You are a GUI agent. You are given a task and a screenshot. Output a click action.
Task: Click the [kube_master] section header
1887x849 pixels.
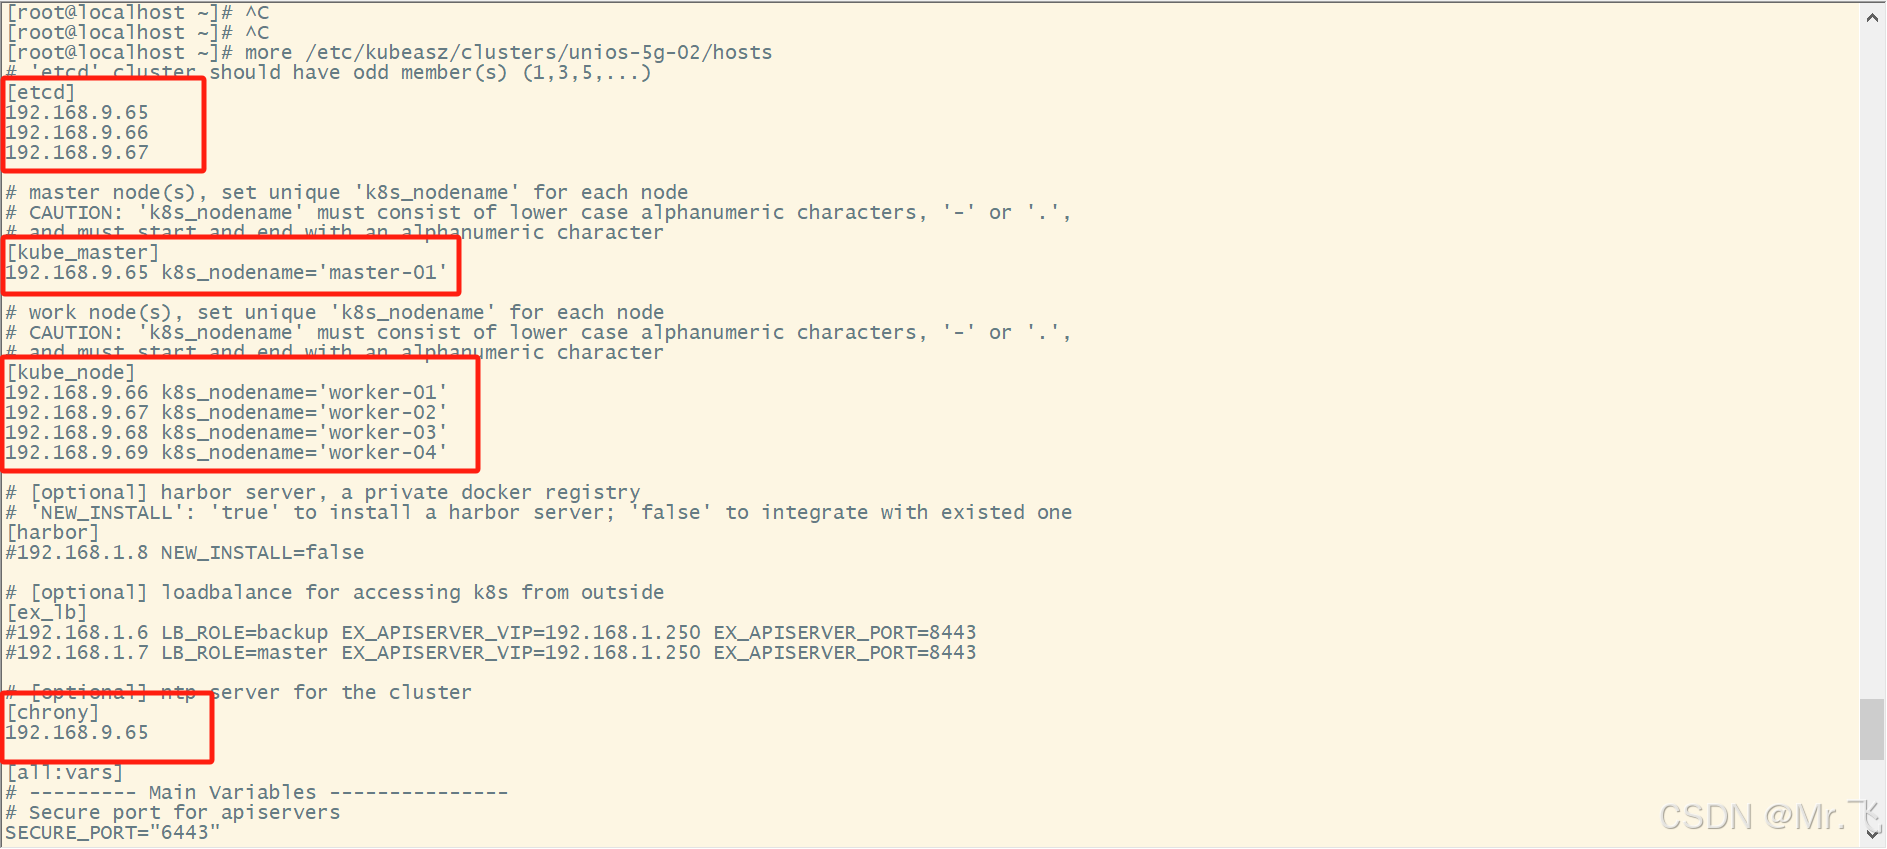tap(83, 253)
